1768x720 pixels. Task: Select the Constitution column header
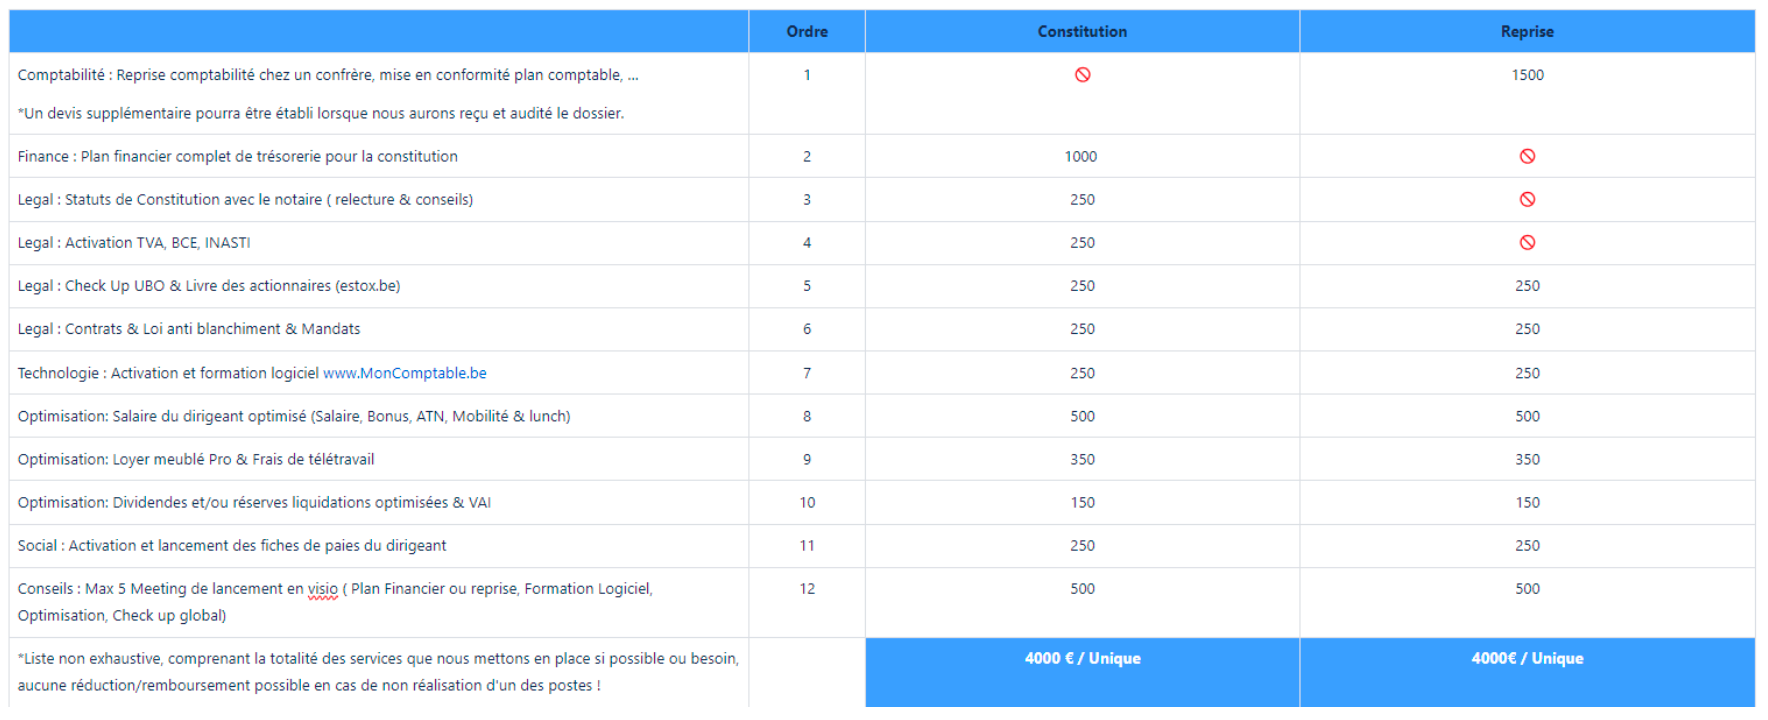pyautogui.click(x=1082, y=32)
